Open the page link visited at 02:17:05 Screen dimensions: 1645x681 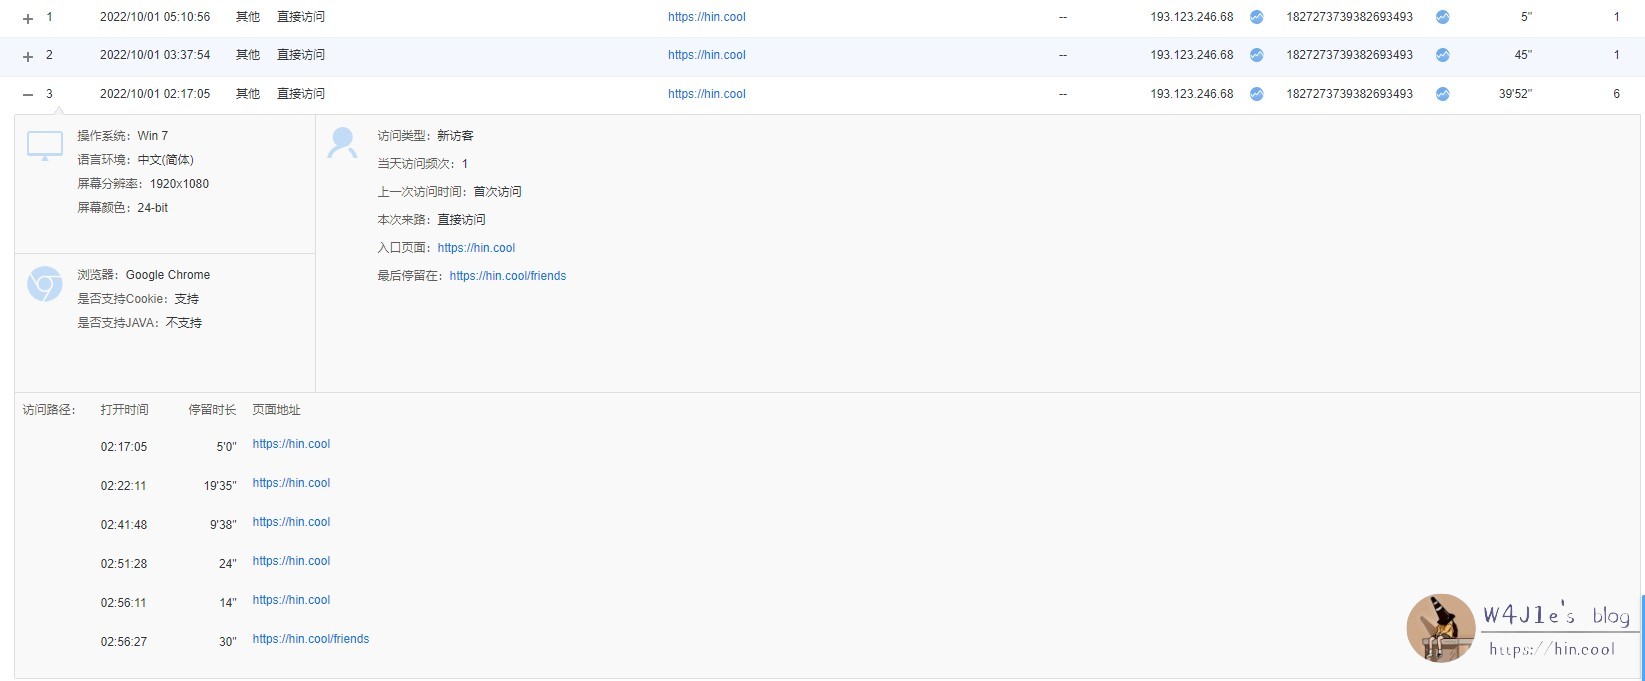tap(291, 444)
